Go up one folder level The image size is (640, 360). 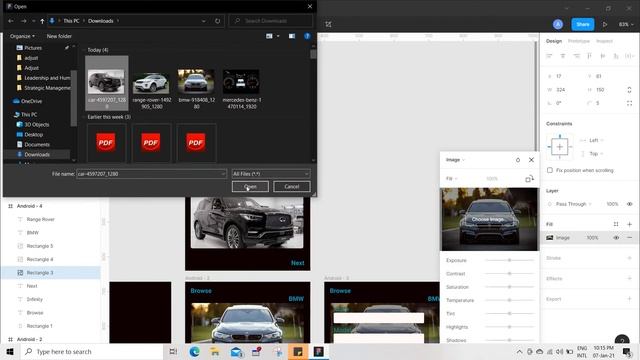point(42,21)
